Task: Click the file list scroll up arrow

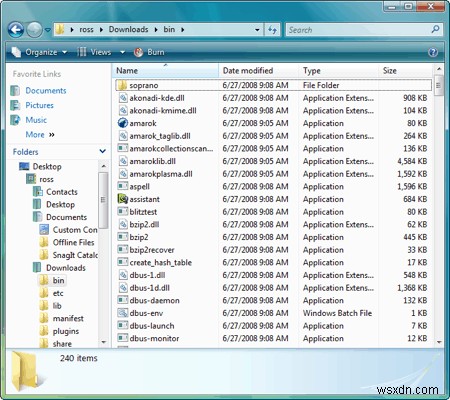Action: [439, 69]
